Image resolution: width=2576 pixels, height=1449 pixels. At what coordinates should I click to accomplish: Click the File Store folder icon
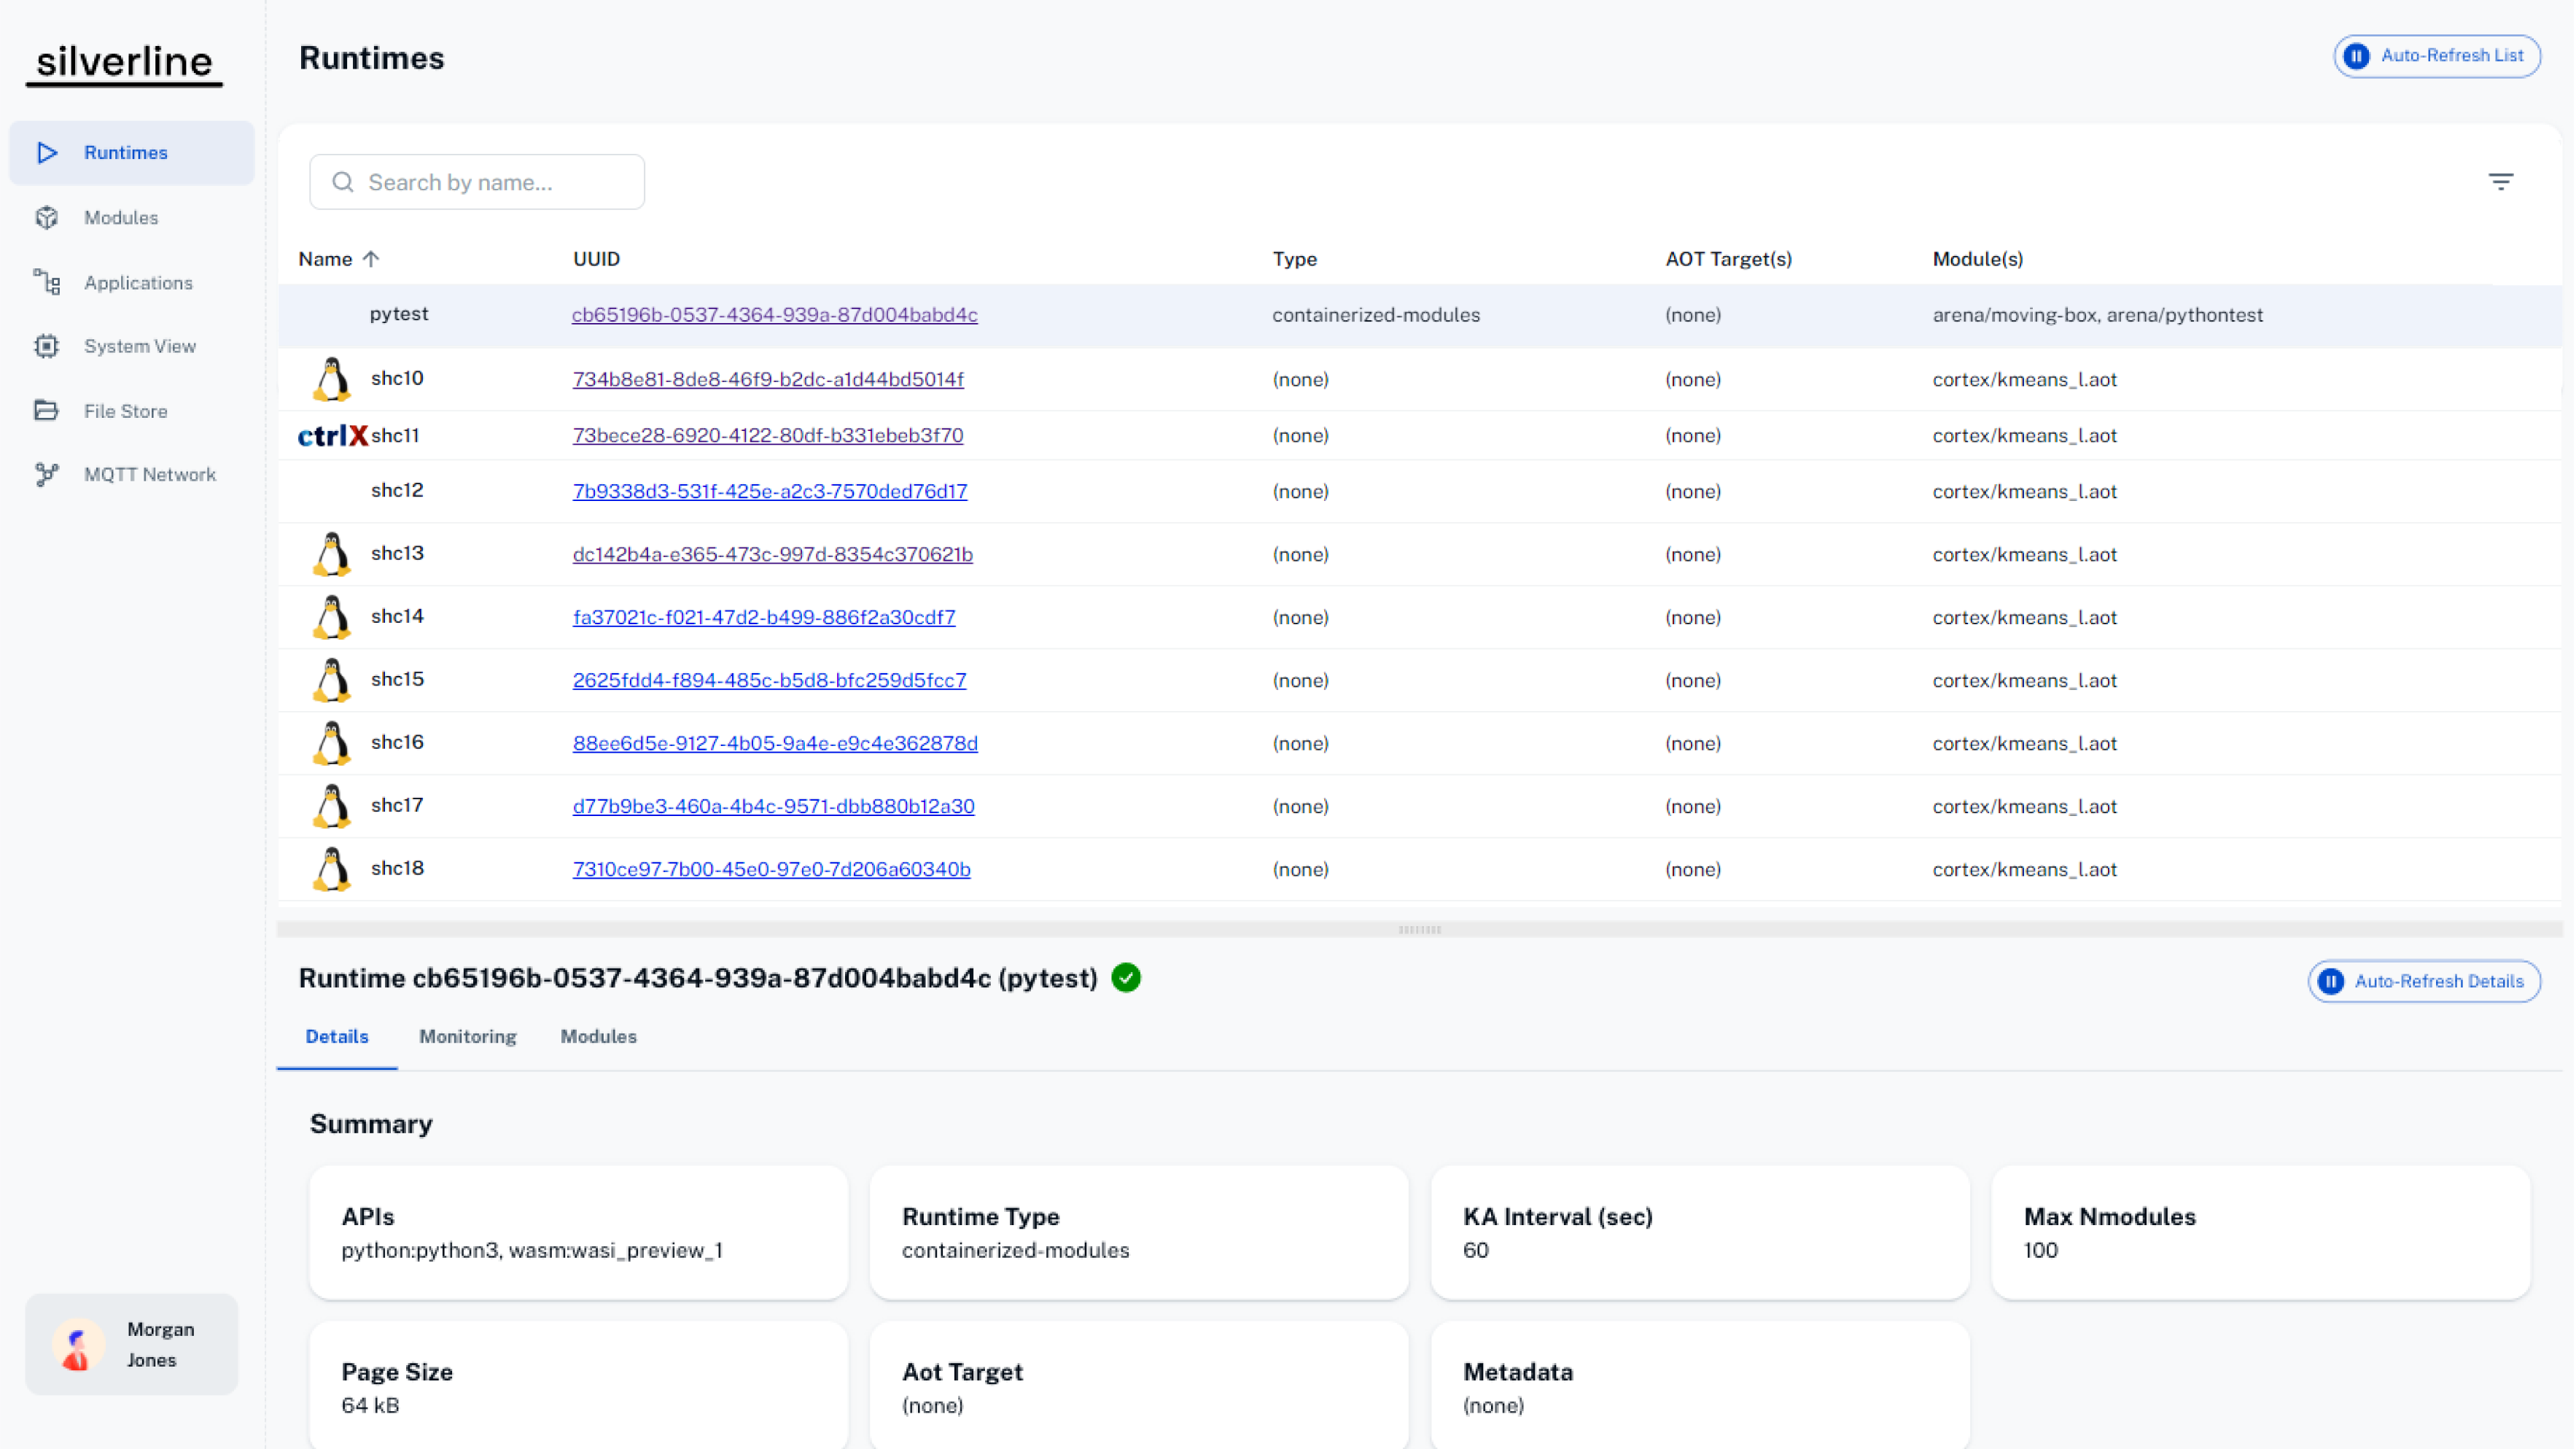click(46, 411)
